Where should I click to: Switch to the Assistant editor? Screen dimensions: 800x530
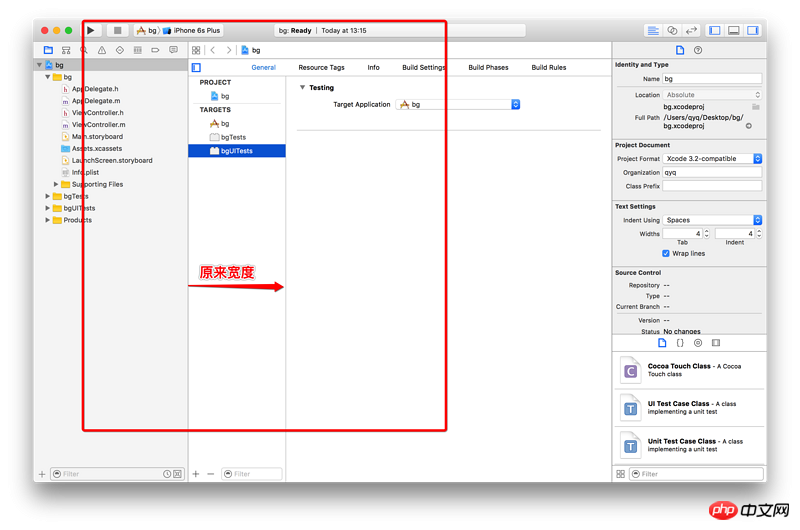click(672, 31)
